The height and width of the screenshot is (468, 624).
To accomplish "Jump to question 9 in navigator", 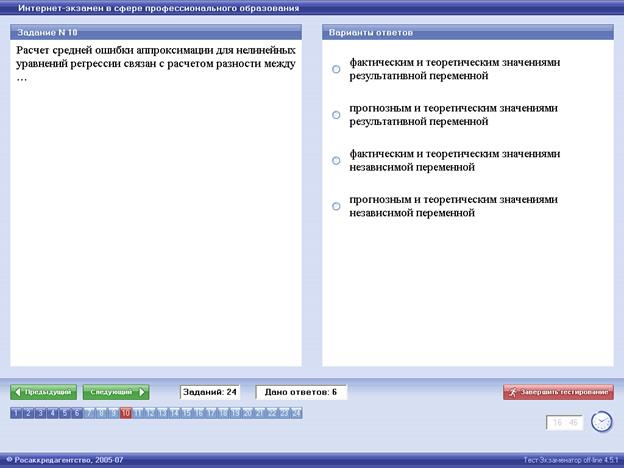I will (113, 413).
